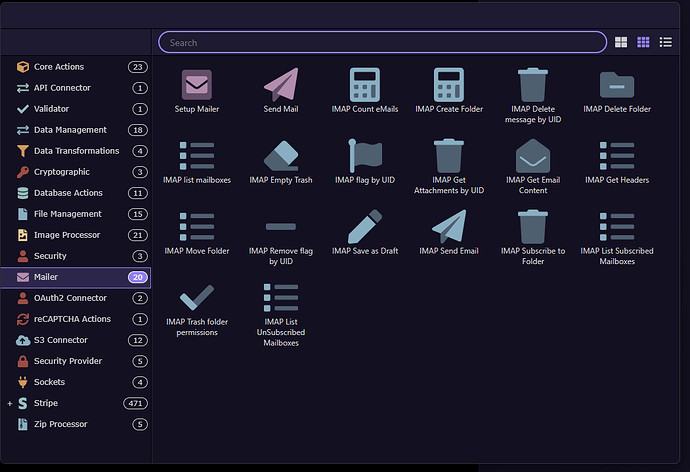Click the Database Actions count badge 11

[138, 193]
